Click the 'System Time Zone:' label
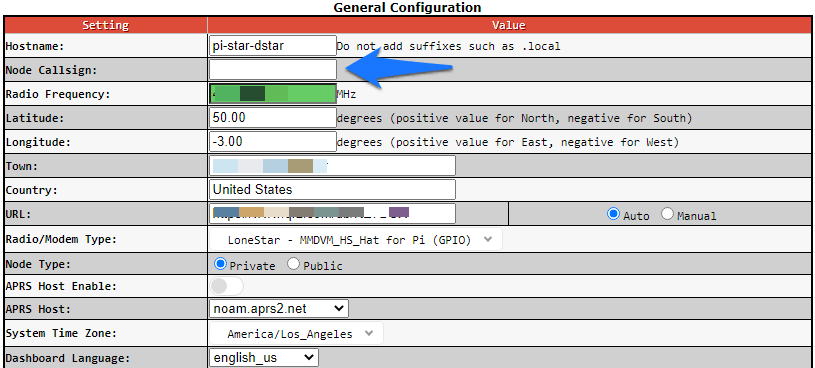The height and width of the screenshot is (368, 815). (x=61, y=334)
